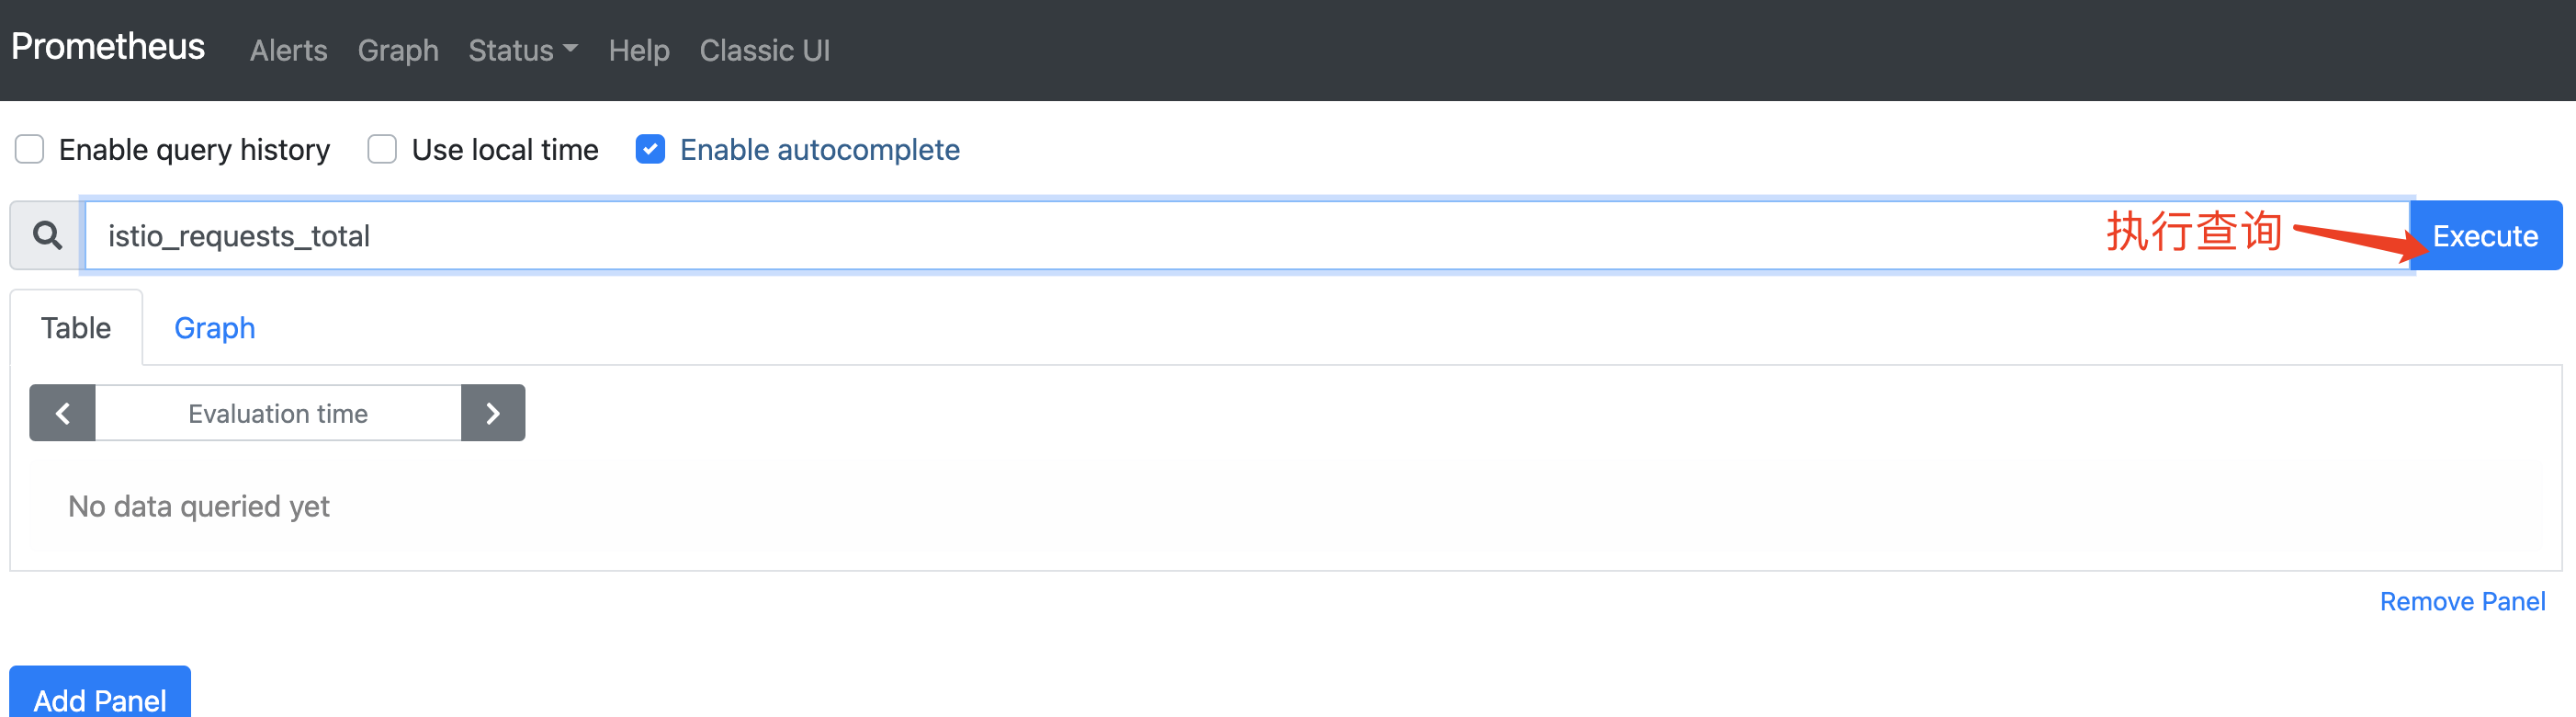Open Alerts in the navigation bar
Screen dimensions: 2576x717
click(288, 50)
